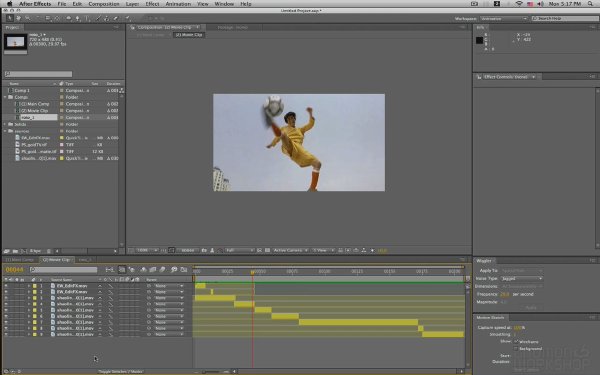Image resolution: width=600 pixels, height=375 pixels.
Task: Click the snapshot camera icon in viewer
Action: click(x=204, y=250)
